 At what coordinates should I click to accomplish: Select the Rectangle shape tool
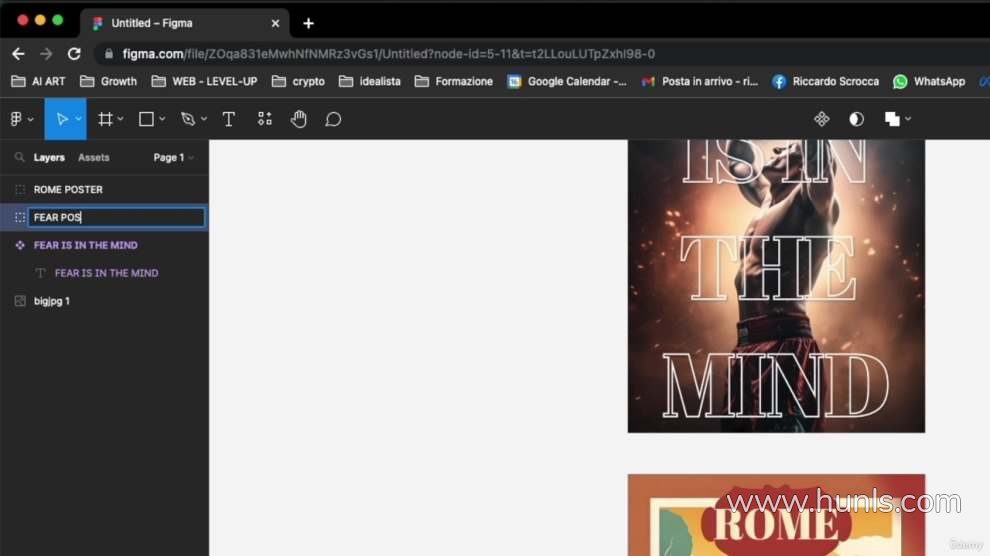(146, 119)
